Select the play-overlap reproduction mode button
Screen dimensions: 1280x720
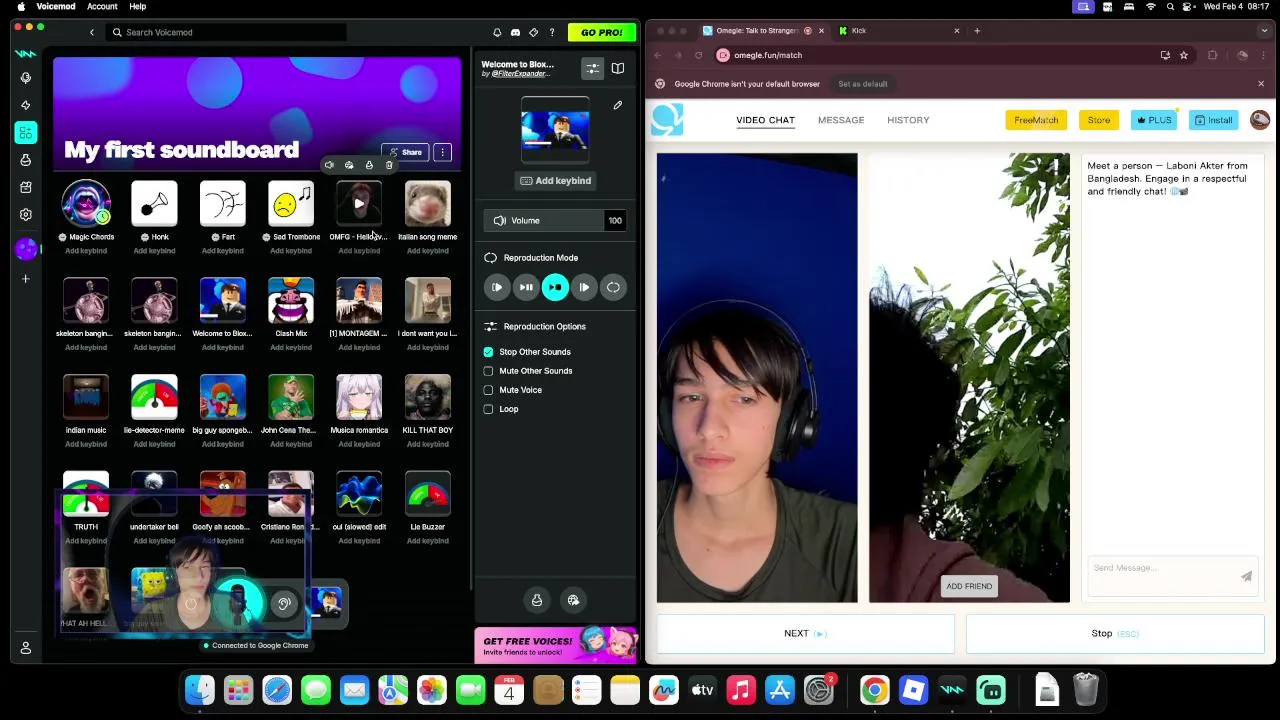584,287
